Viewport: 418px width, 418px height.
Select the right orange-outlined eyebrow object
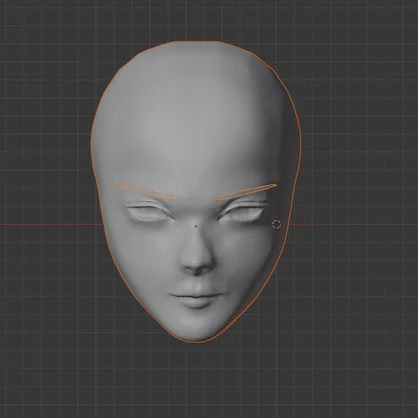245,192
